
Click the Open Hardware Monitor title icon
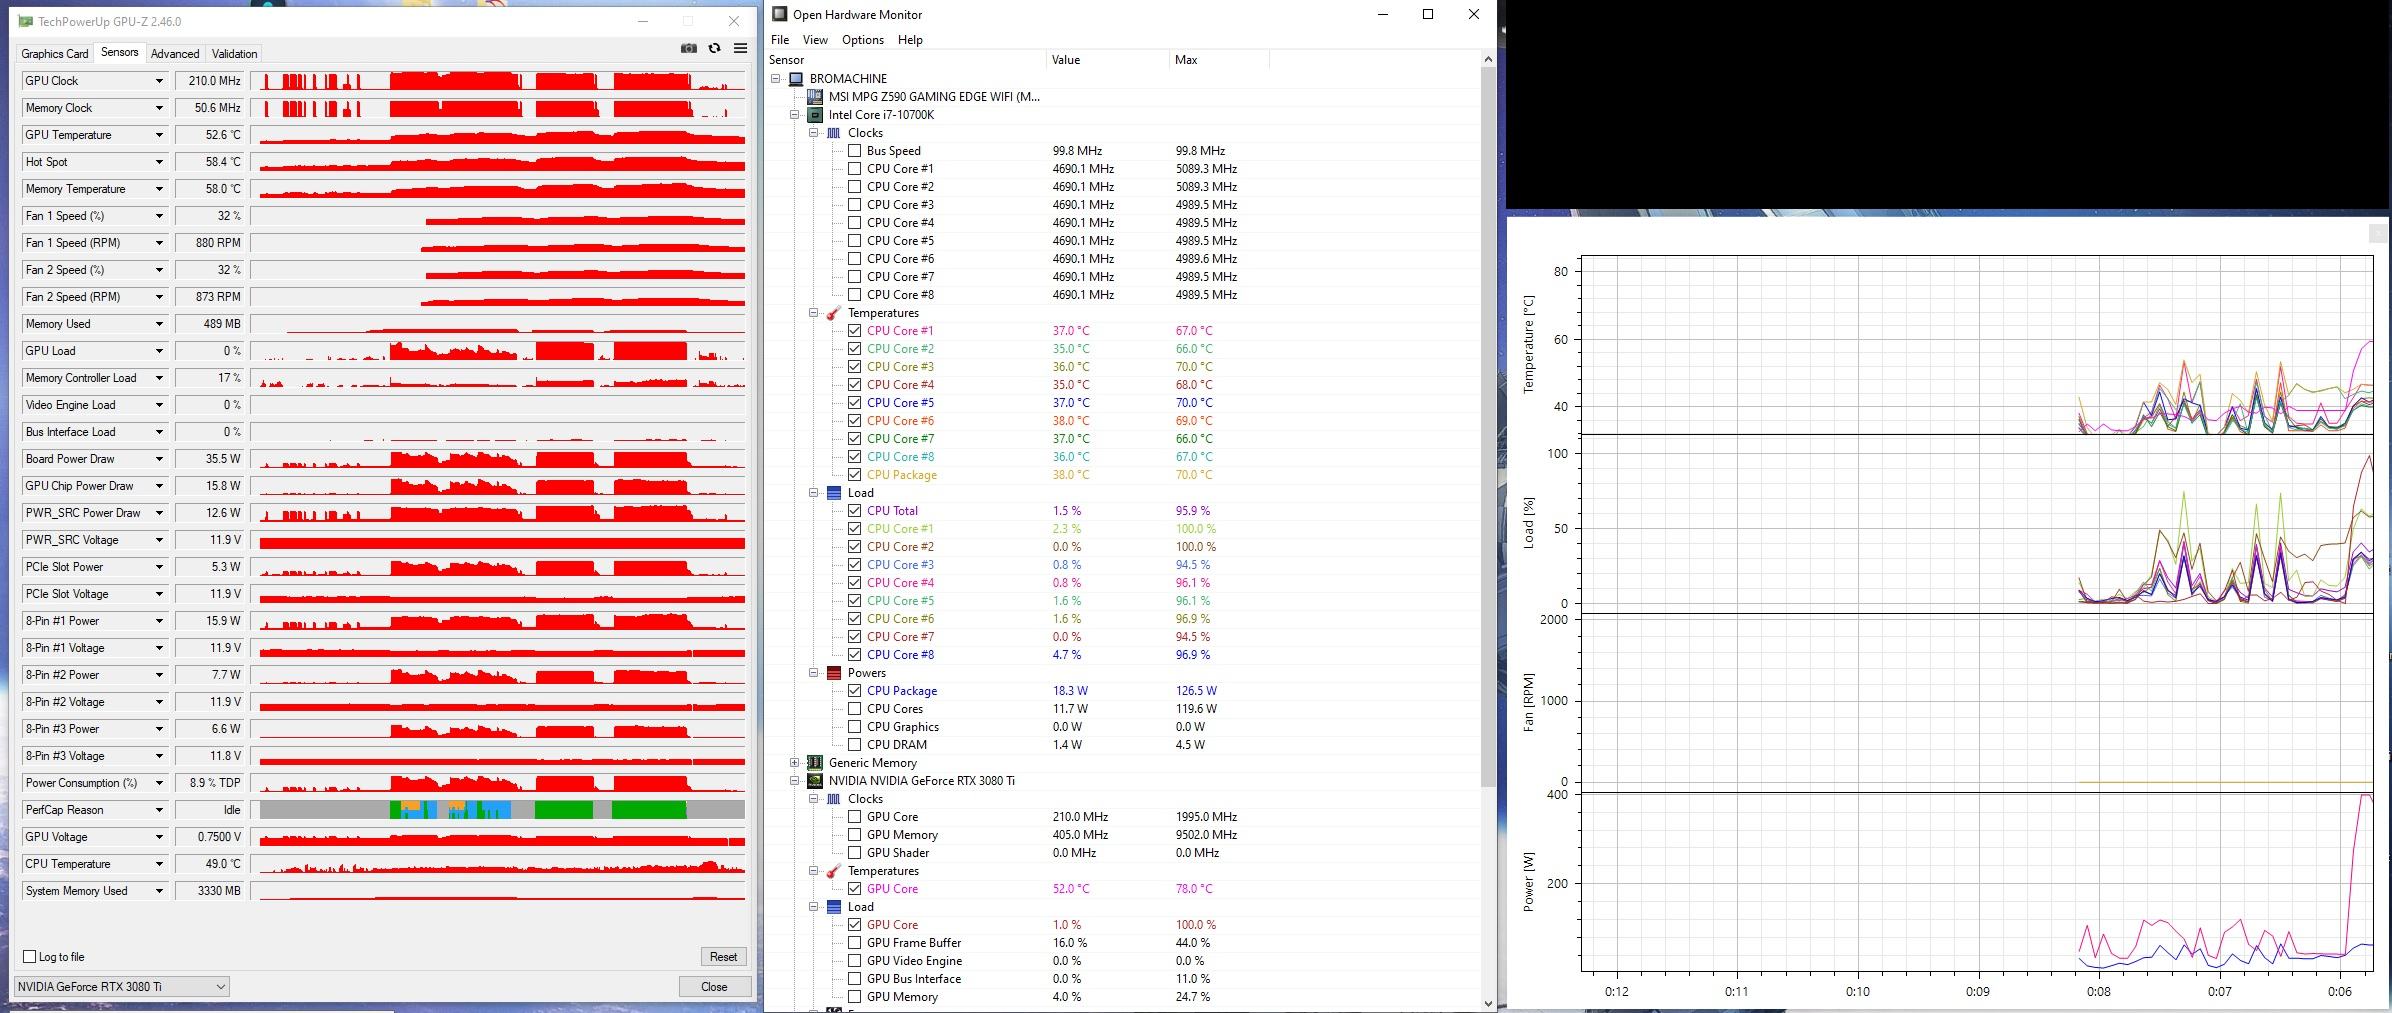[780, 14]
